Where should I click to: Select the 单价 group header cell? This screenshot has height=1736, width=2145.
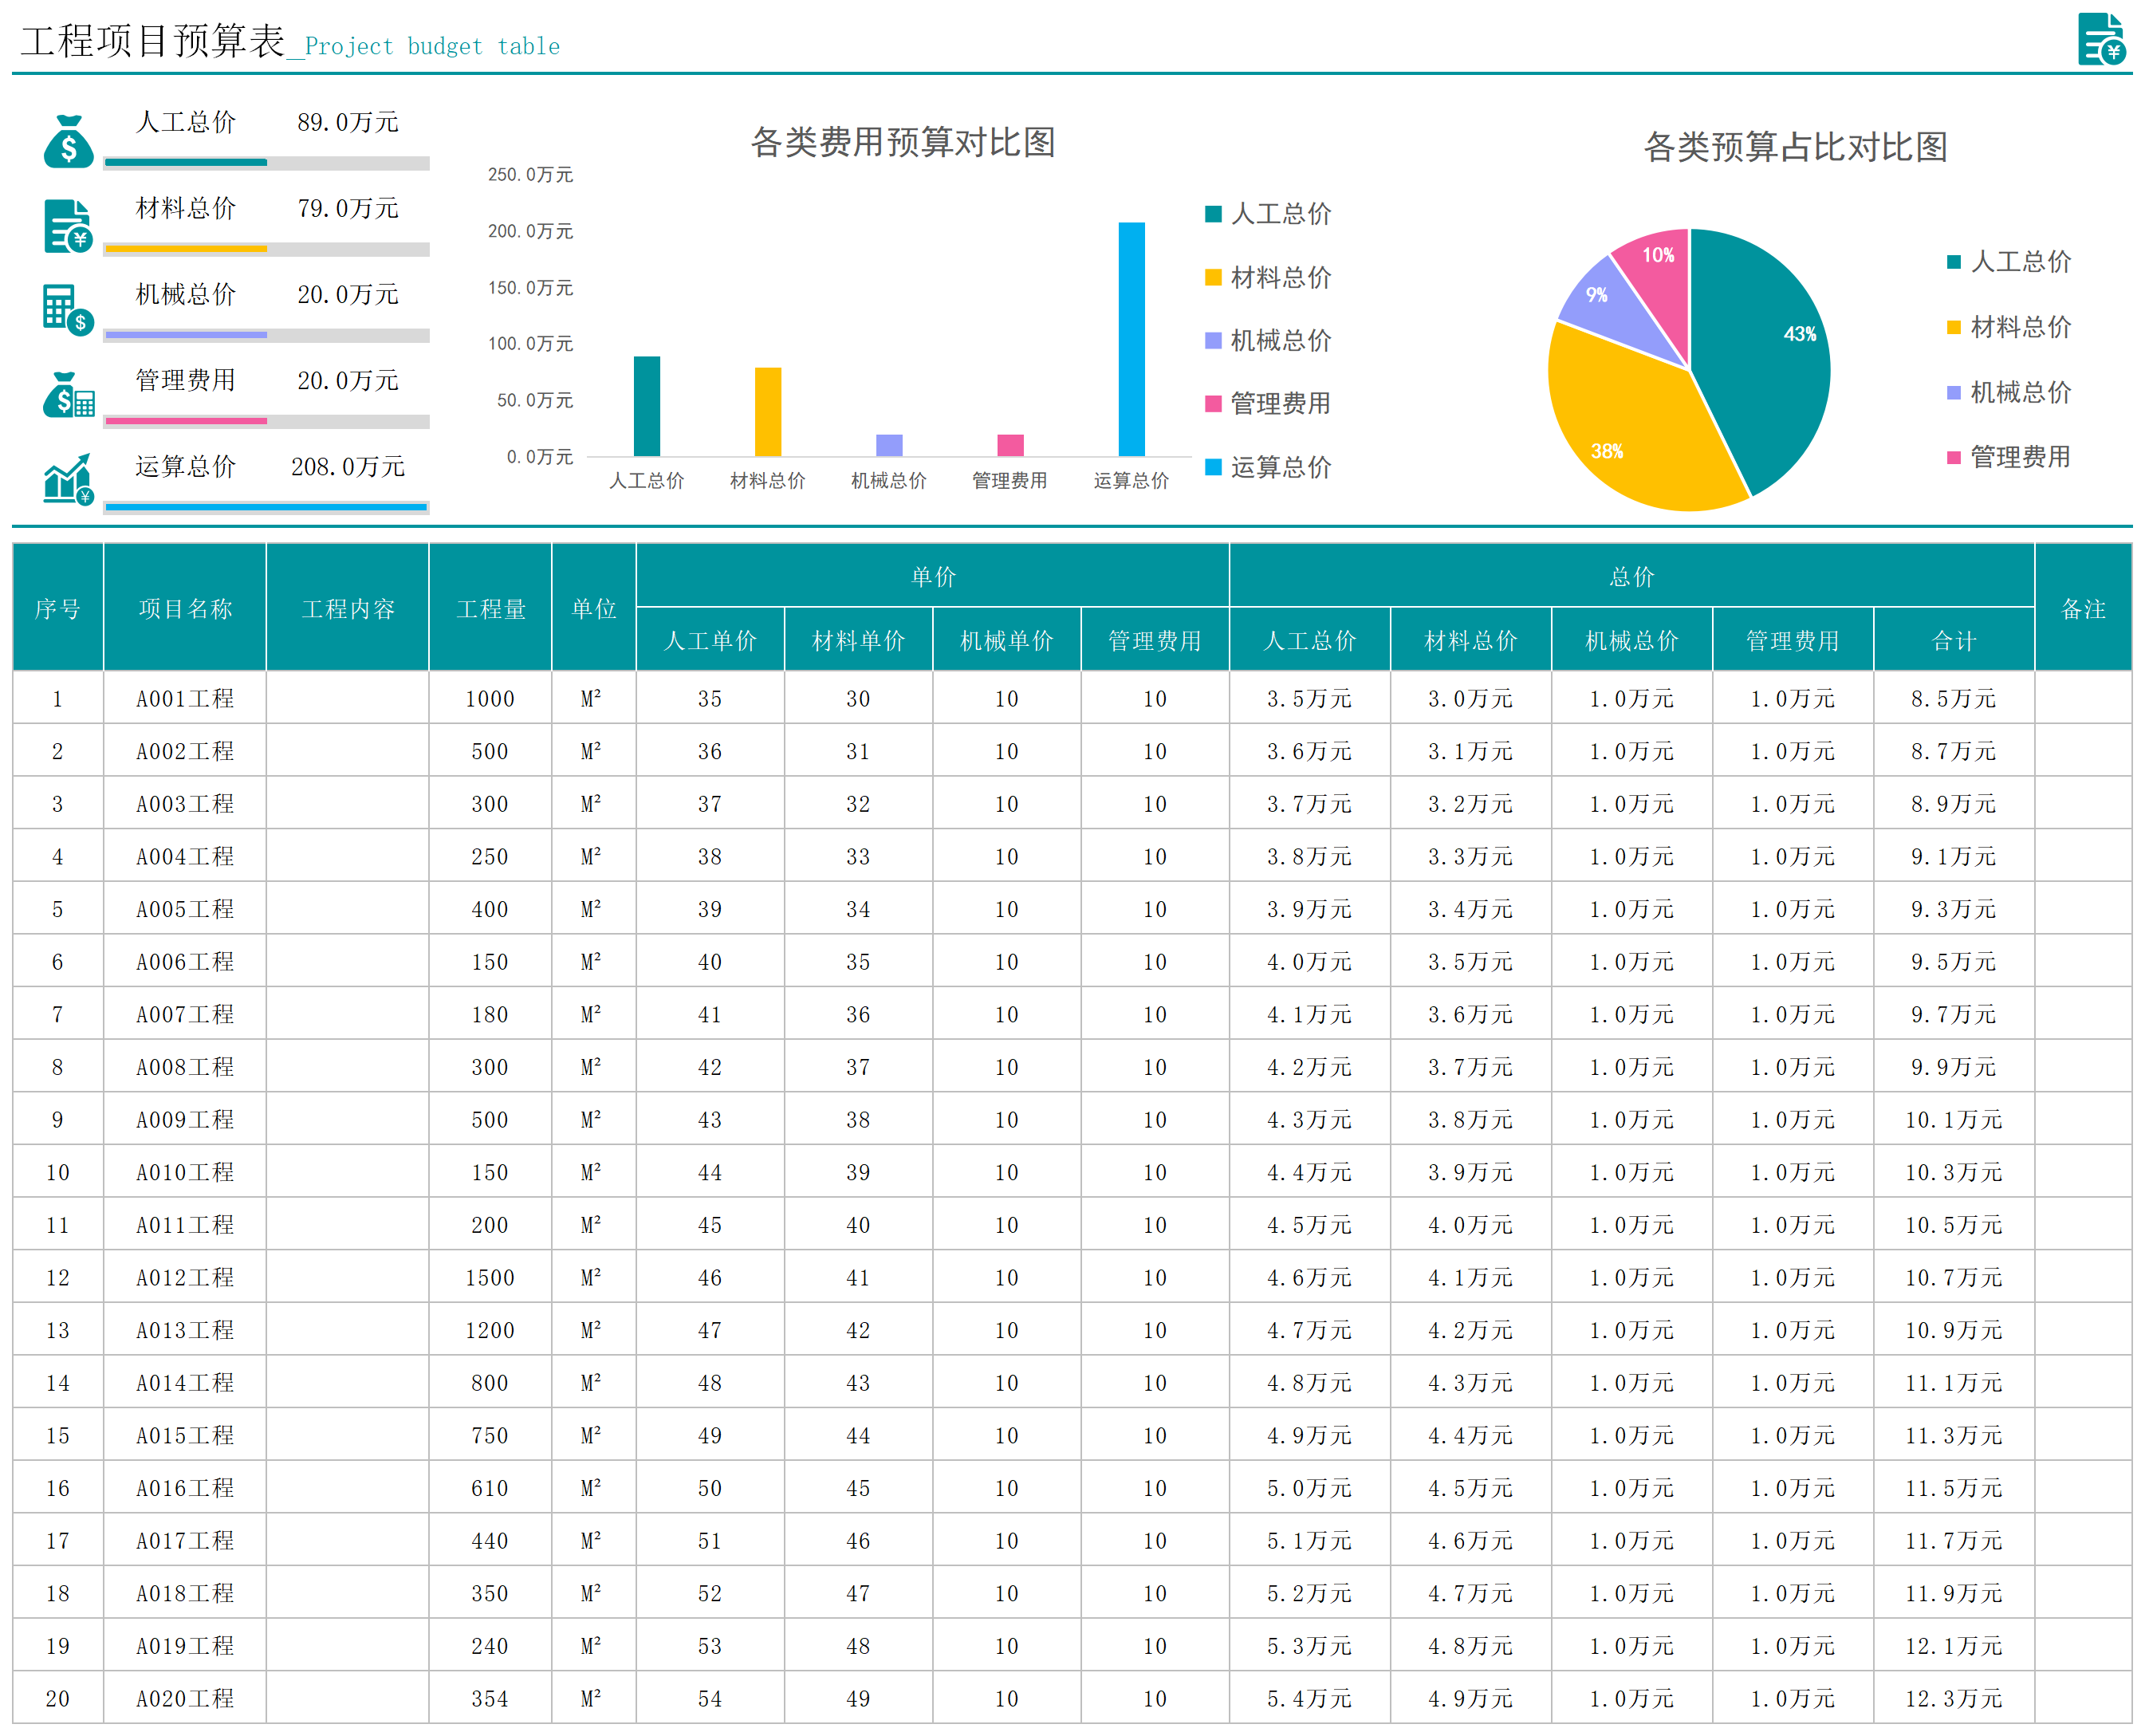(932, 576)
